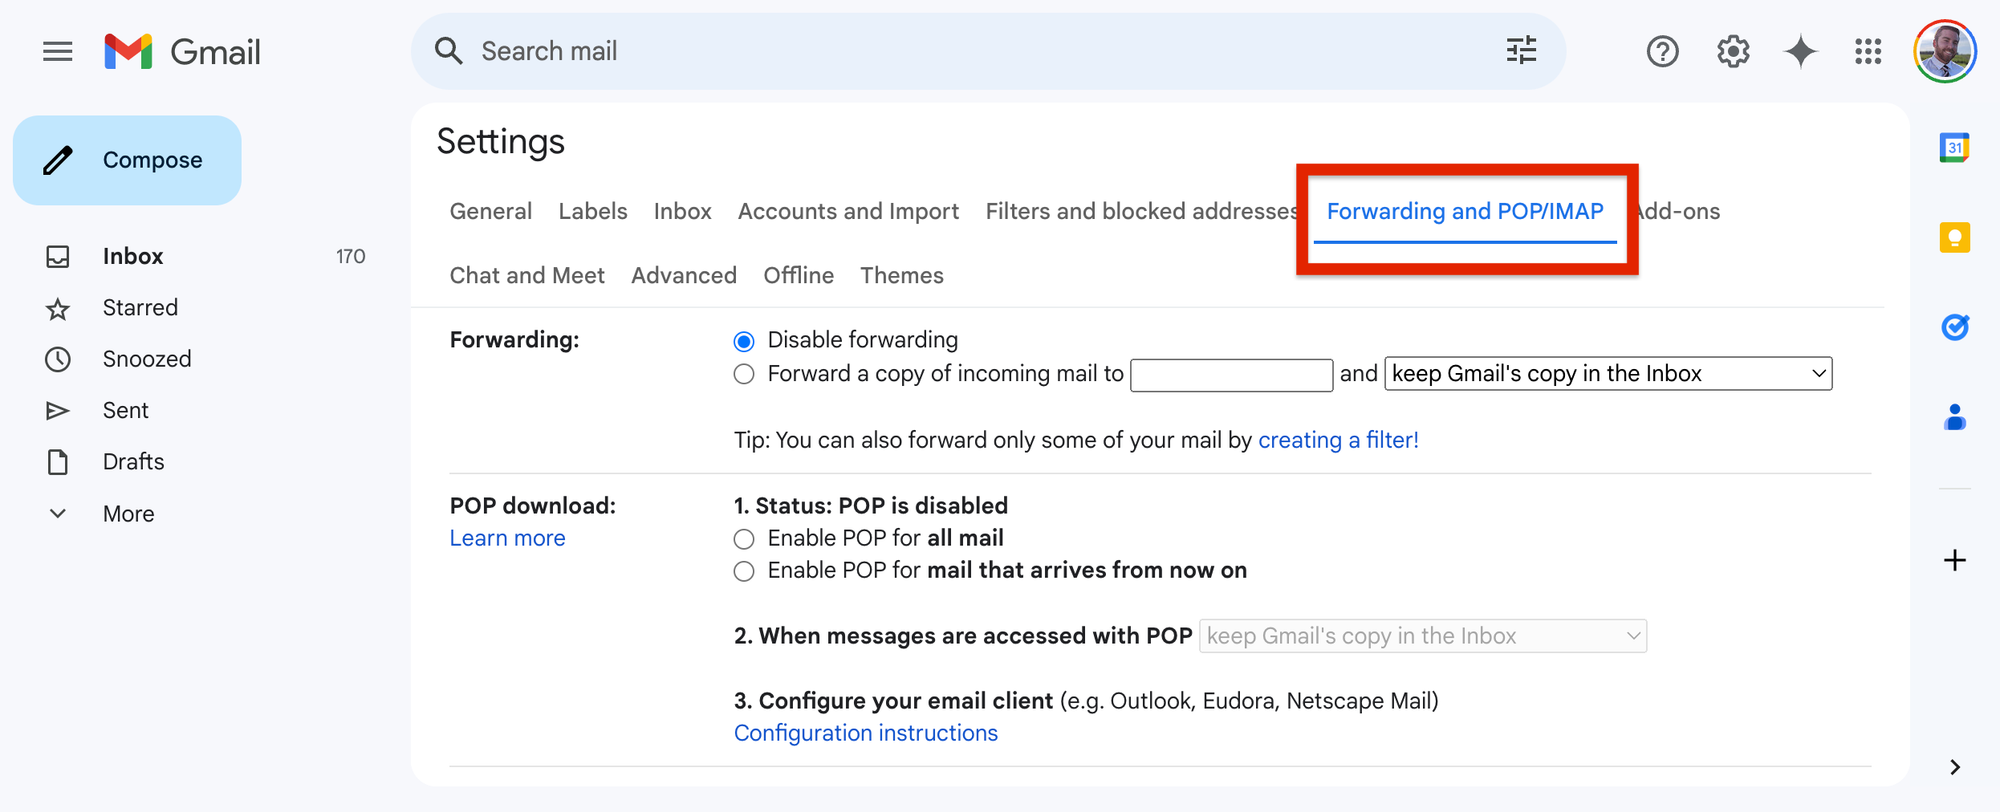
Task: Select Forward a copy of incoming mail
Action: point(744,374)
